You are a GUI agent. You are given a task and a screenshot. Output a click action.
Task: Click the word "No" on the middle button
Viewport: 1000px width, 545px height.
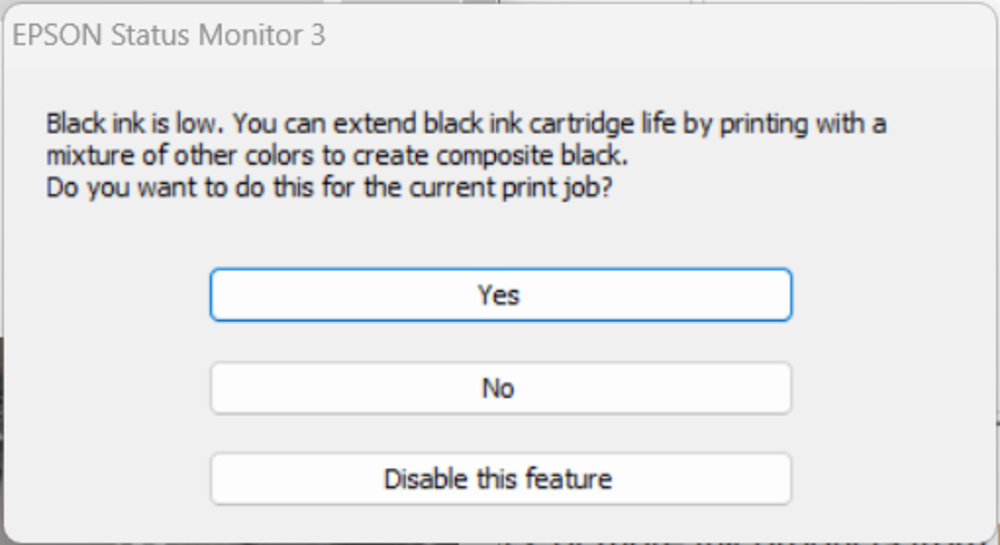(x=498, y=388)
